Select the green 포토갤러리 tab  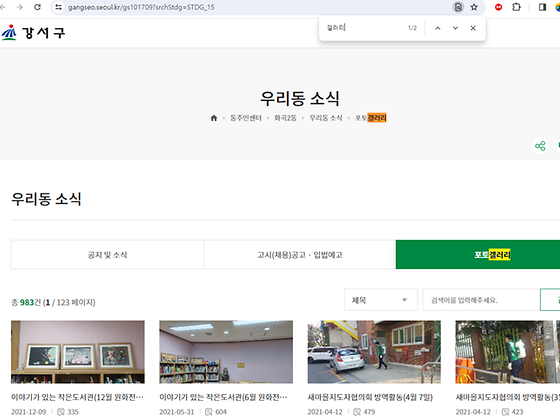pyautogui.click(x=478, y=255)
